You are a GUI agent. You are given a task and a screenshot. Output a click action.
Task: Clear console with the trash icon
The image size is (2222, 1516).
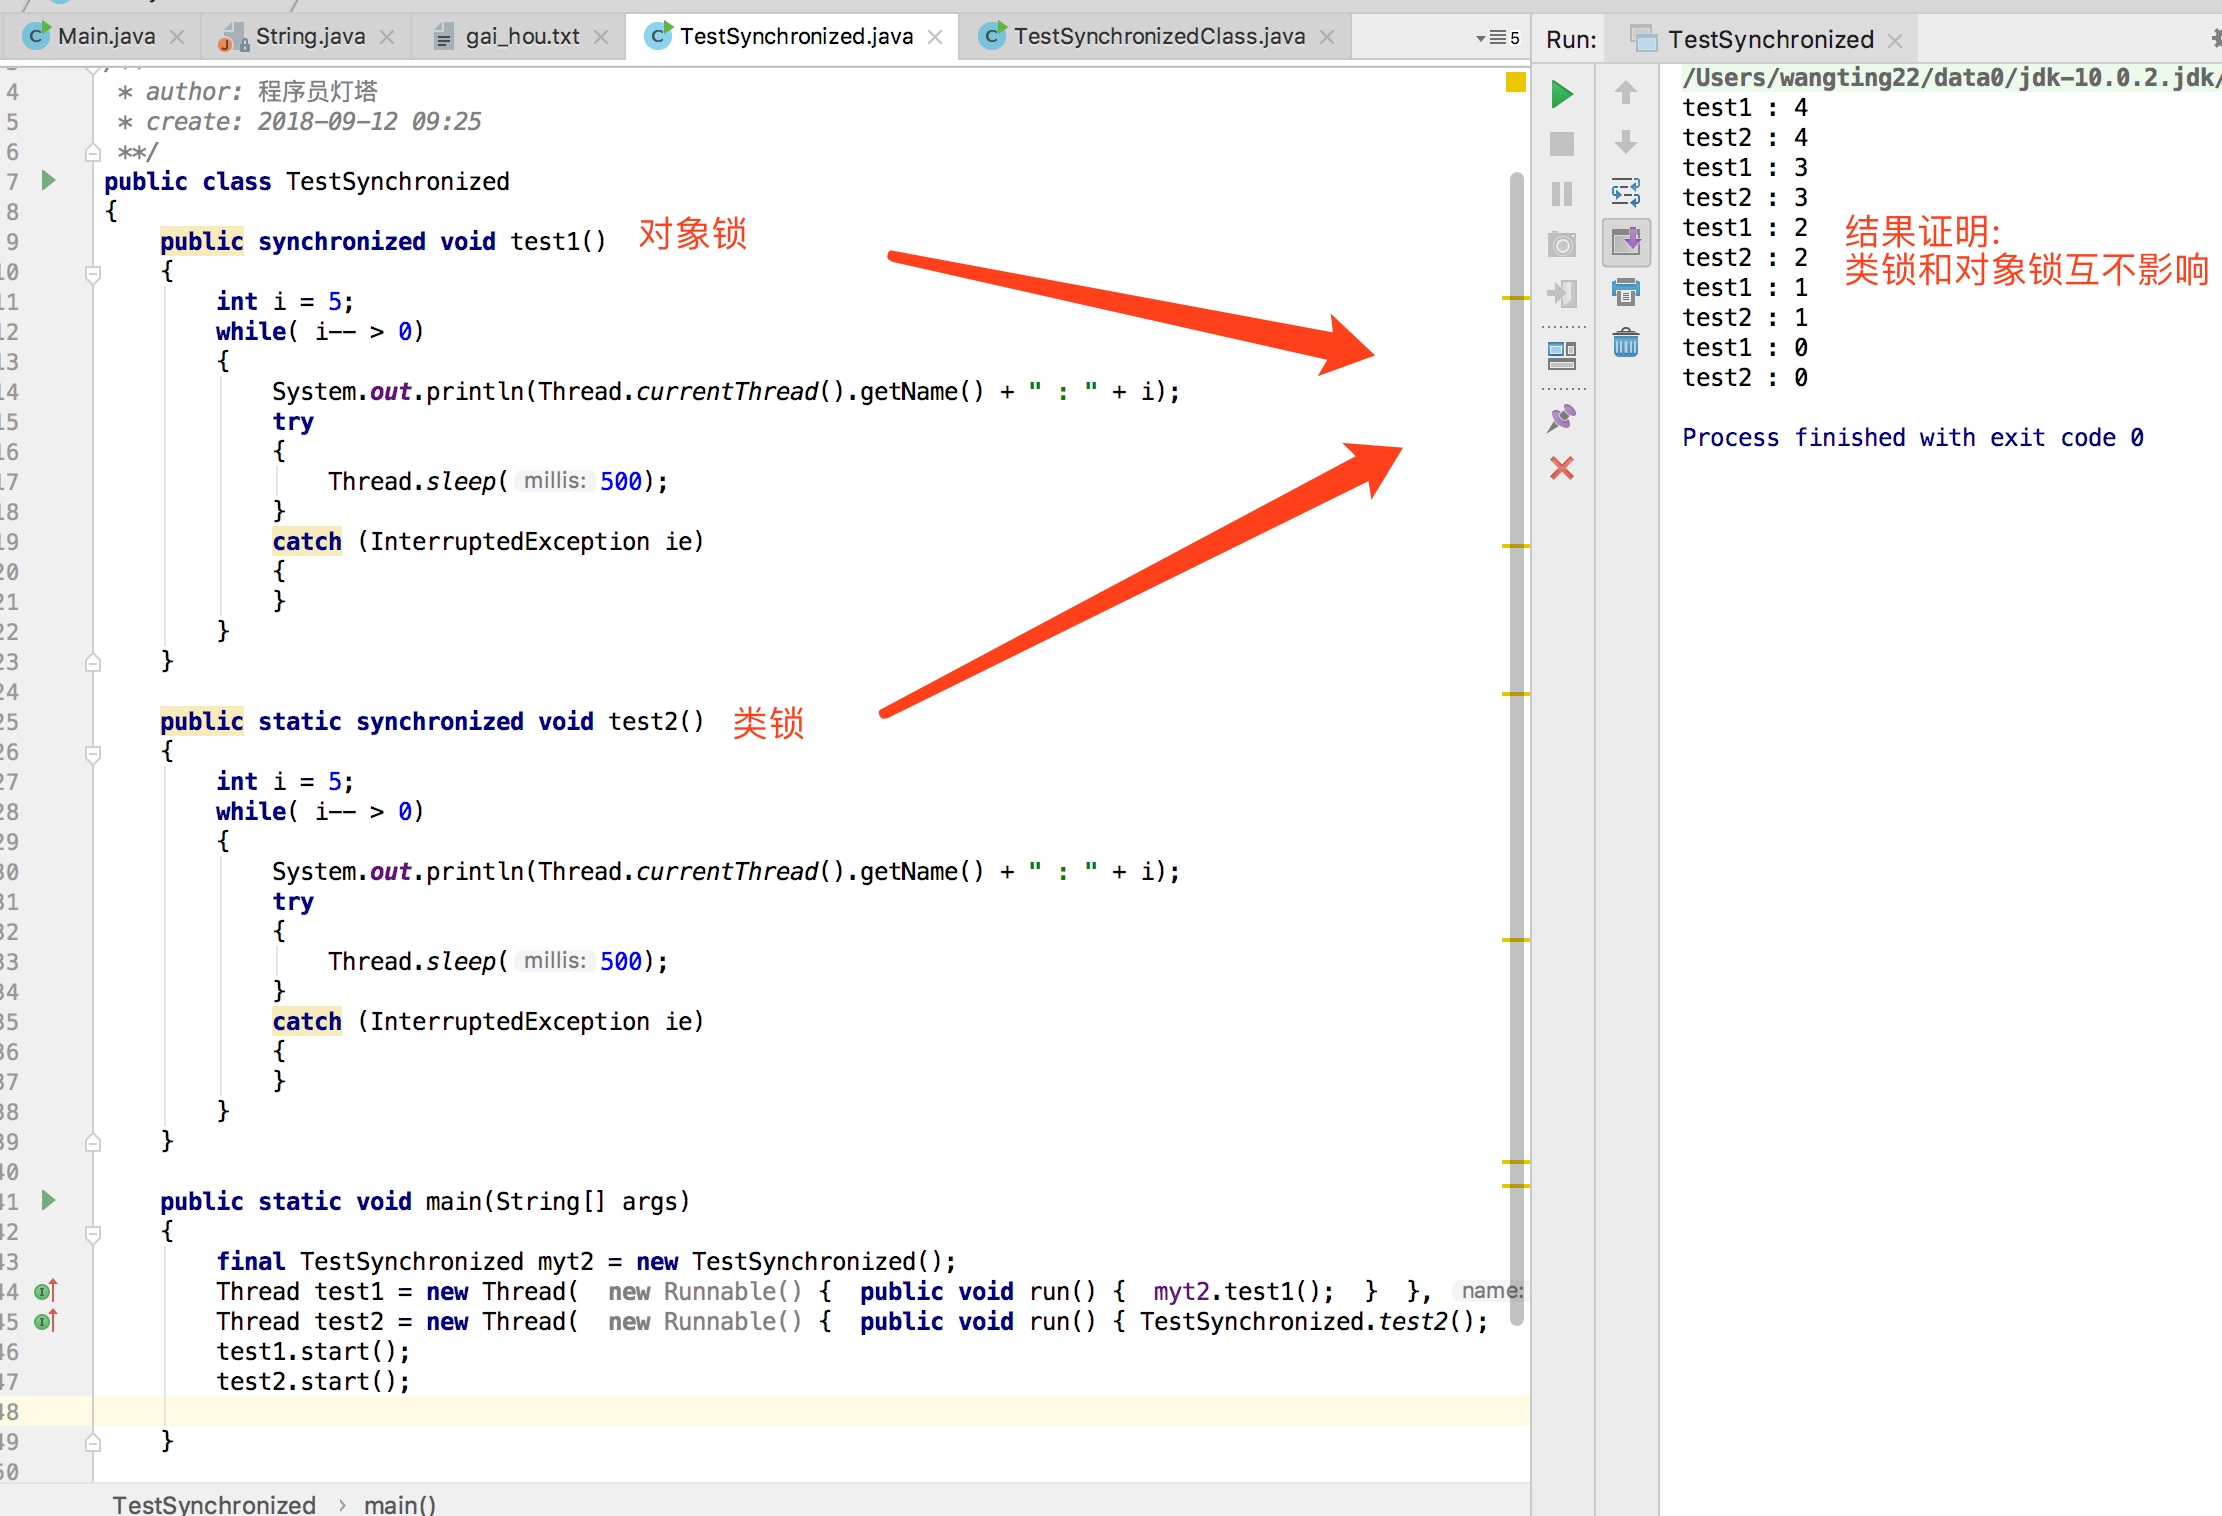[1626, 343]
